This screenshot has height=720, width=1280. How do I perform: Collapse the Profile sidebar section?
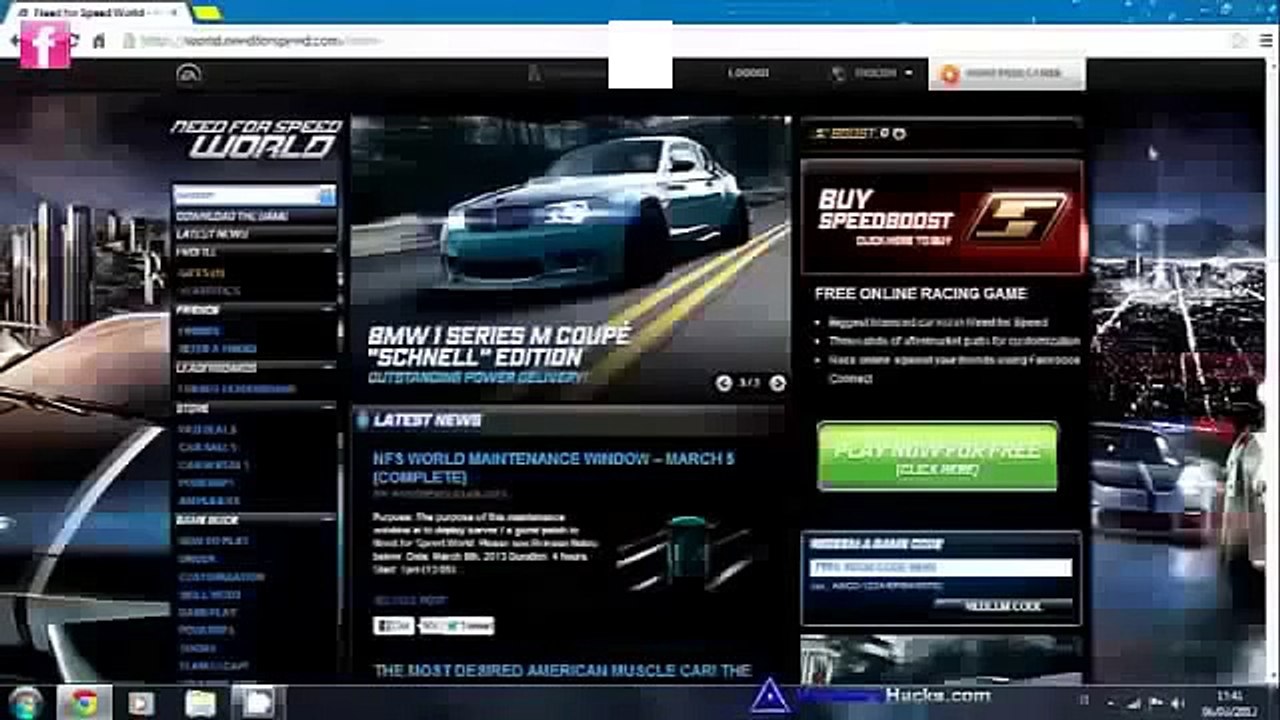click(328, 252)
